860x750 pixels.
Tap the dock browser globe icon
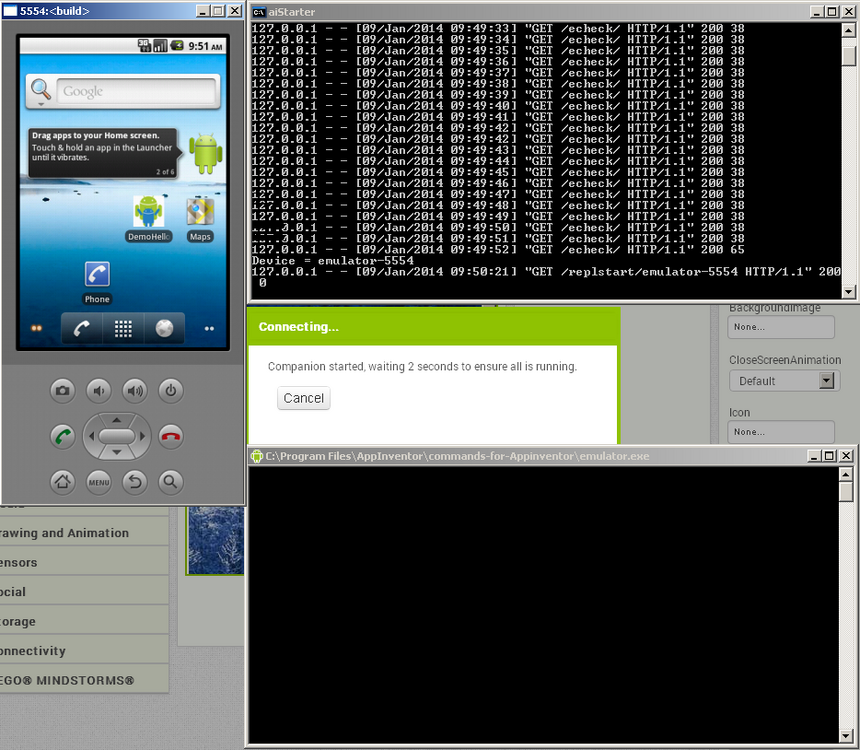point(164,328)
